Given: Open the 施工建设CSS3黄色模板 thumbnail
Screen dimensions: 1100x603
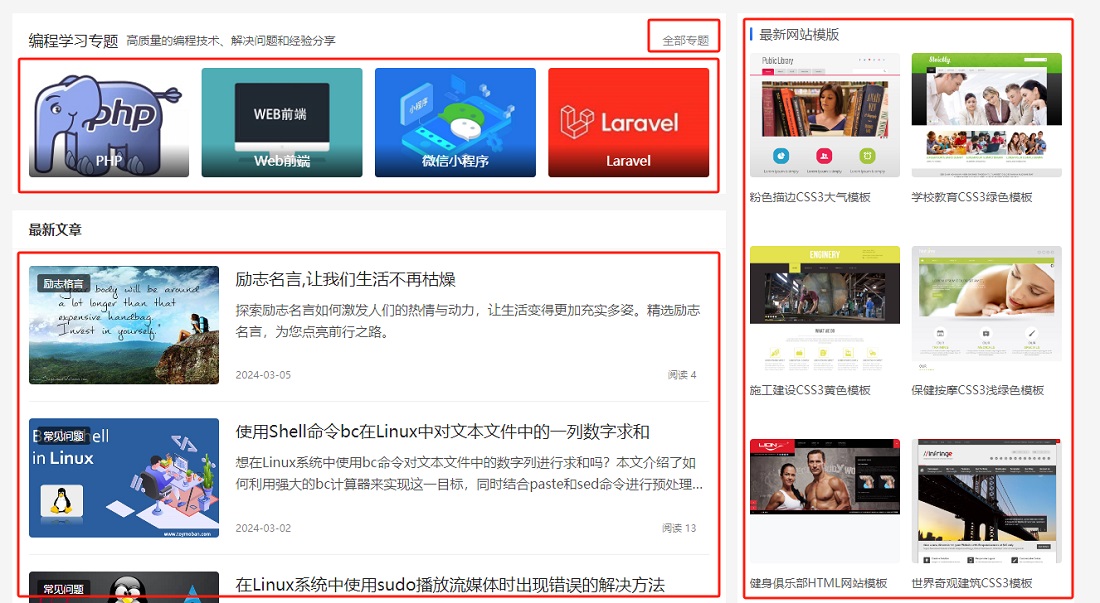Looking at the screenshot, I should (825, 308).
